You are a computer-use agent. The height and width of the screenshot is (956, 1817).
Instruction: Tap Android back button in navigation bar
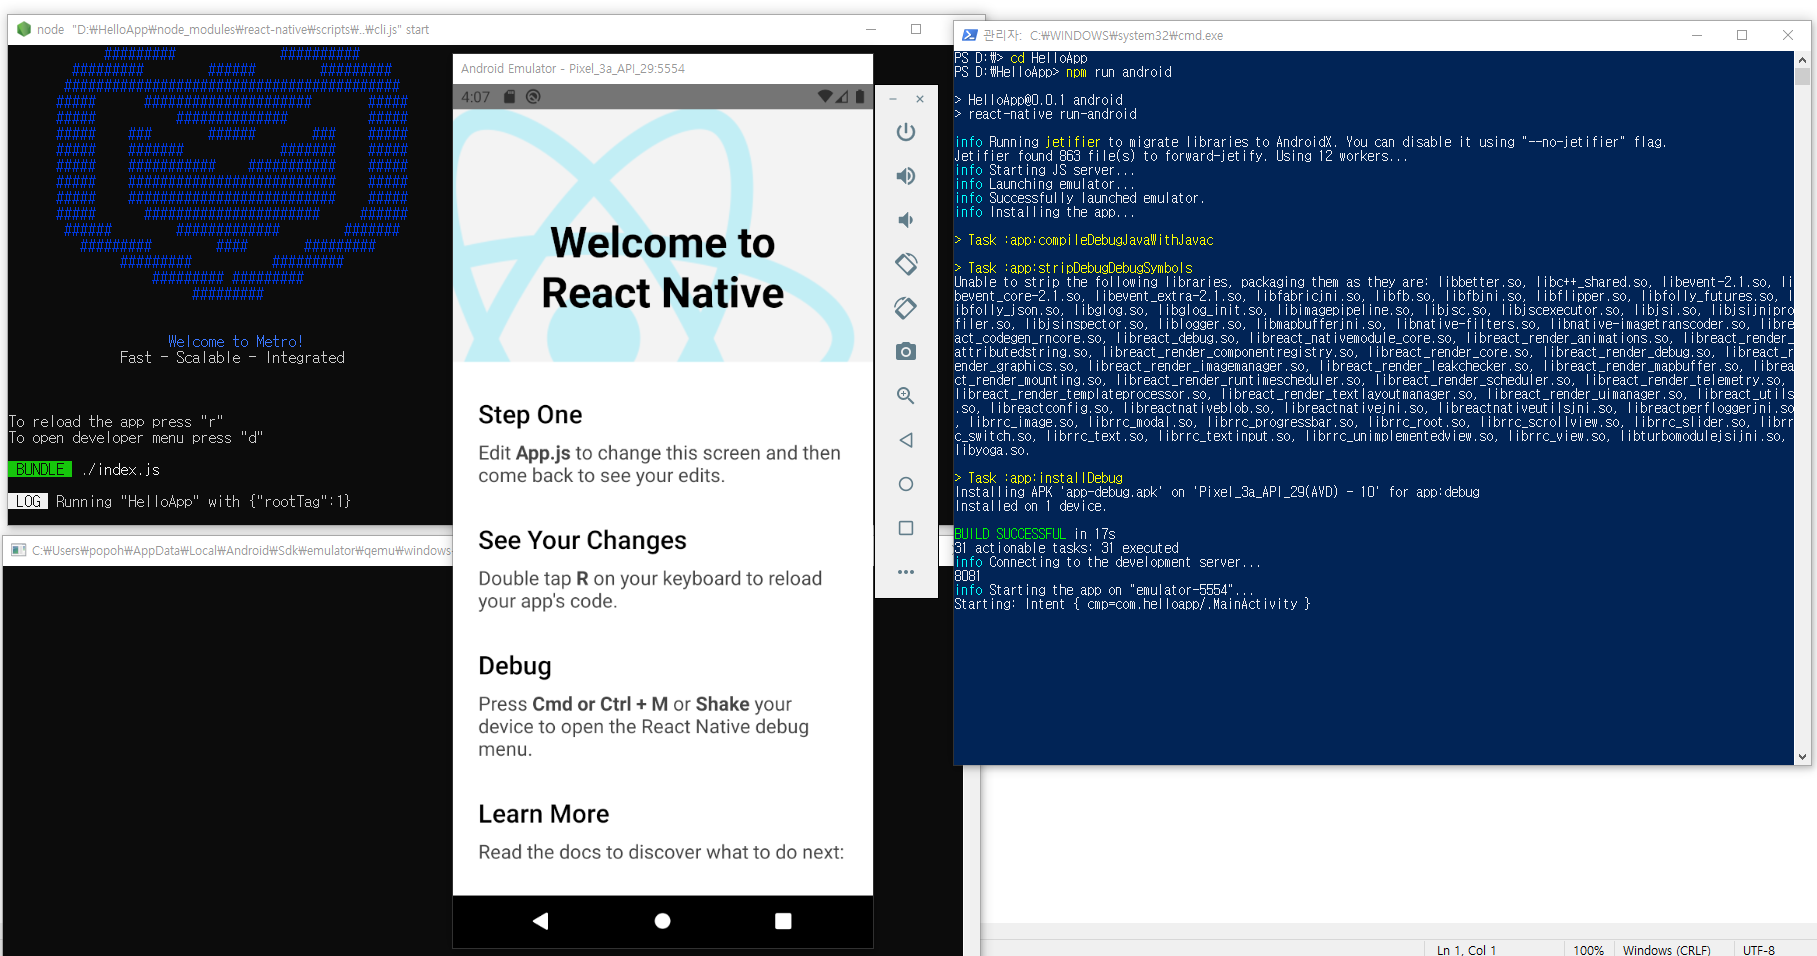(x=541, y=921)
